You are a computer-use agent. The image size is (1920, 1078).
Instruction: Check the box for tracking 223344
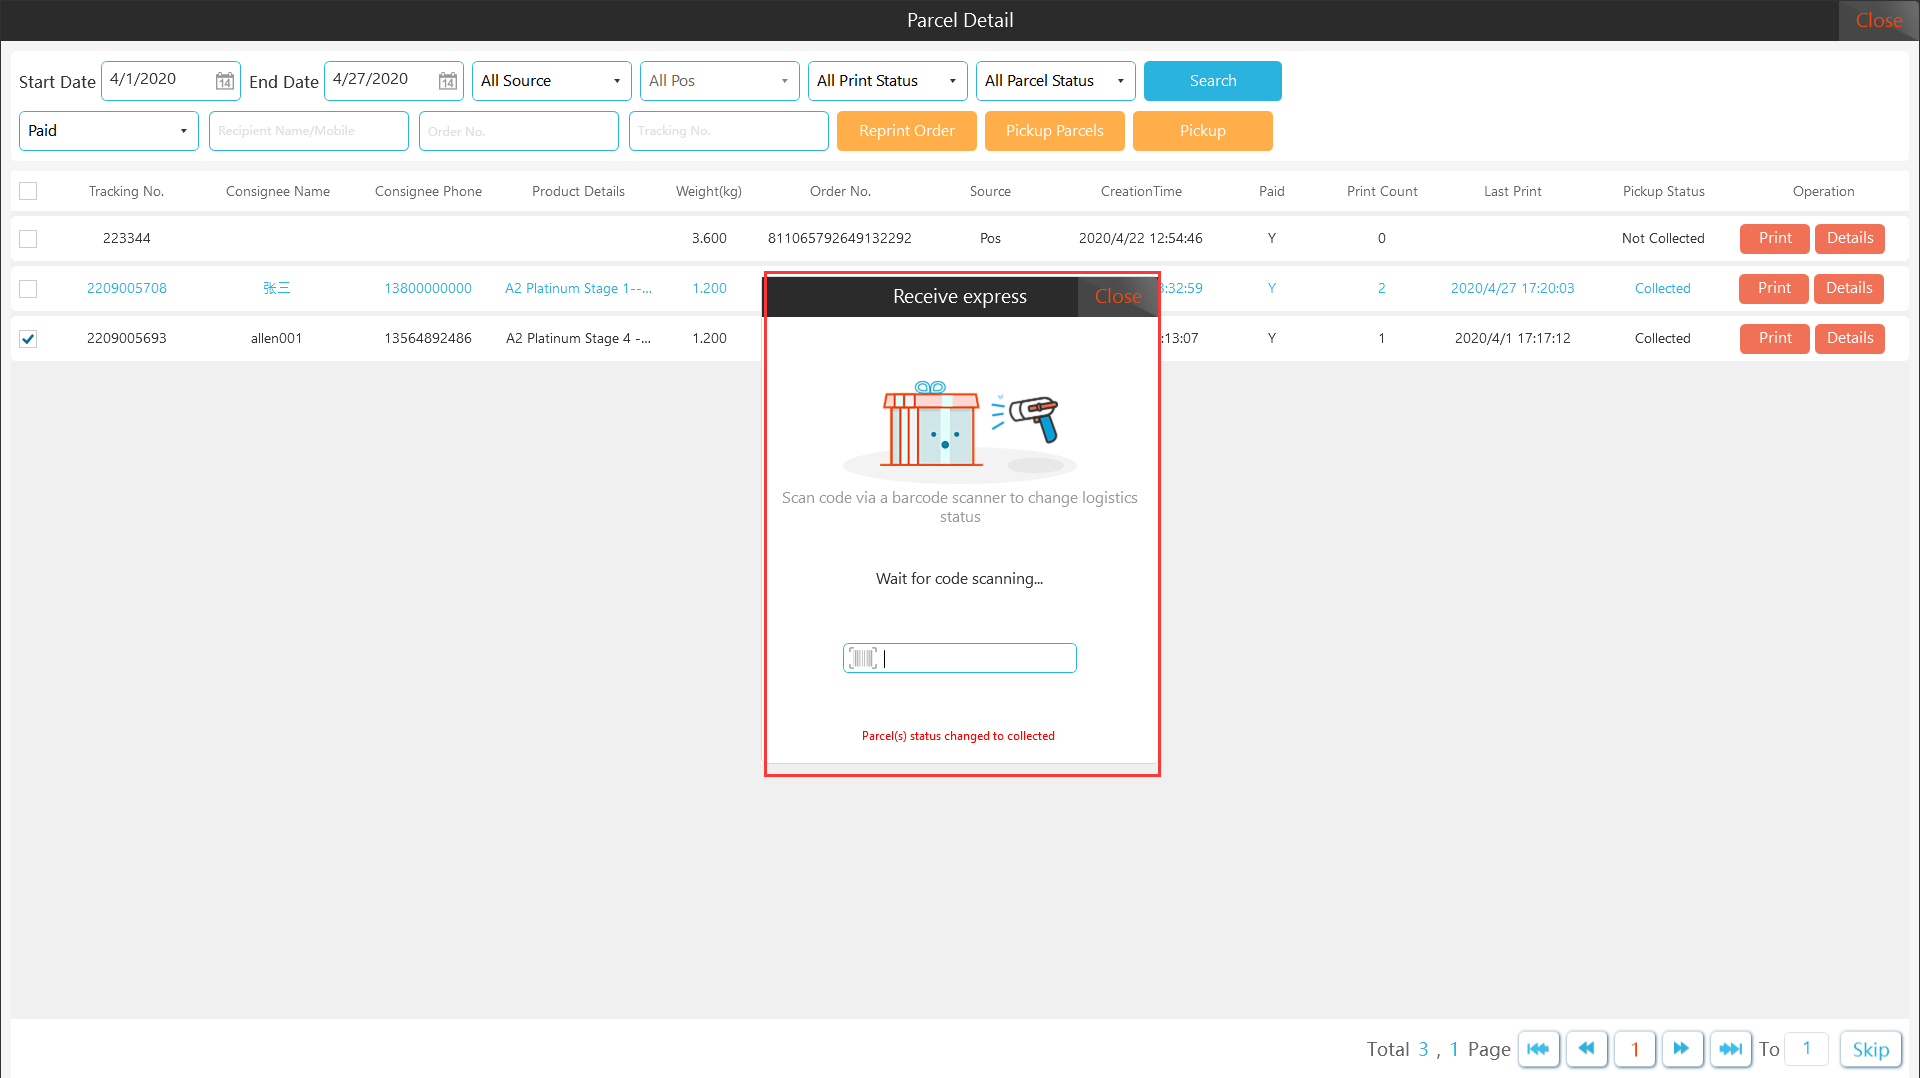click(x=28, y=239)
